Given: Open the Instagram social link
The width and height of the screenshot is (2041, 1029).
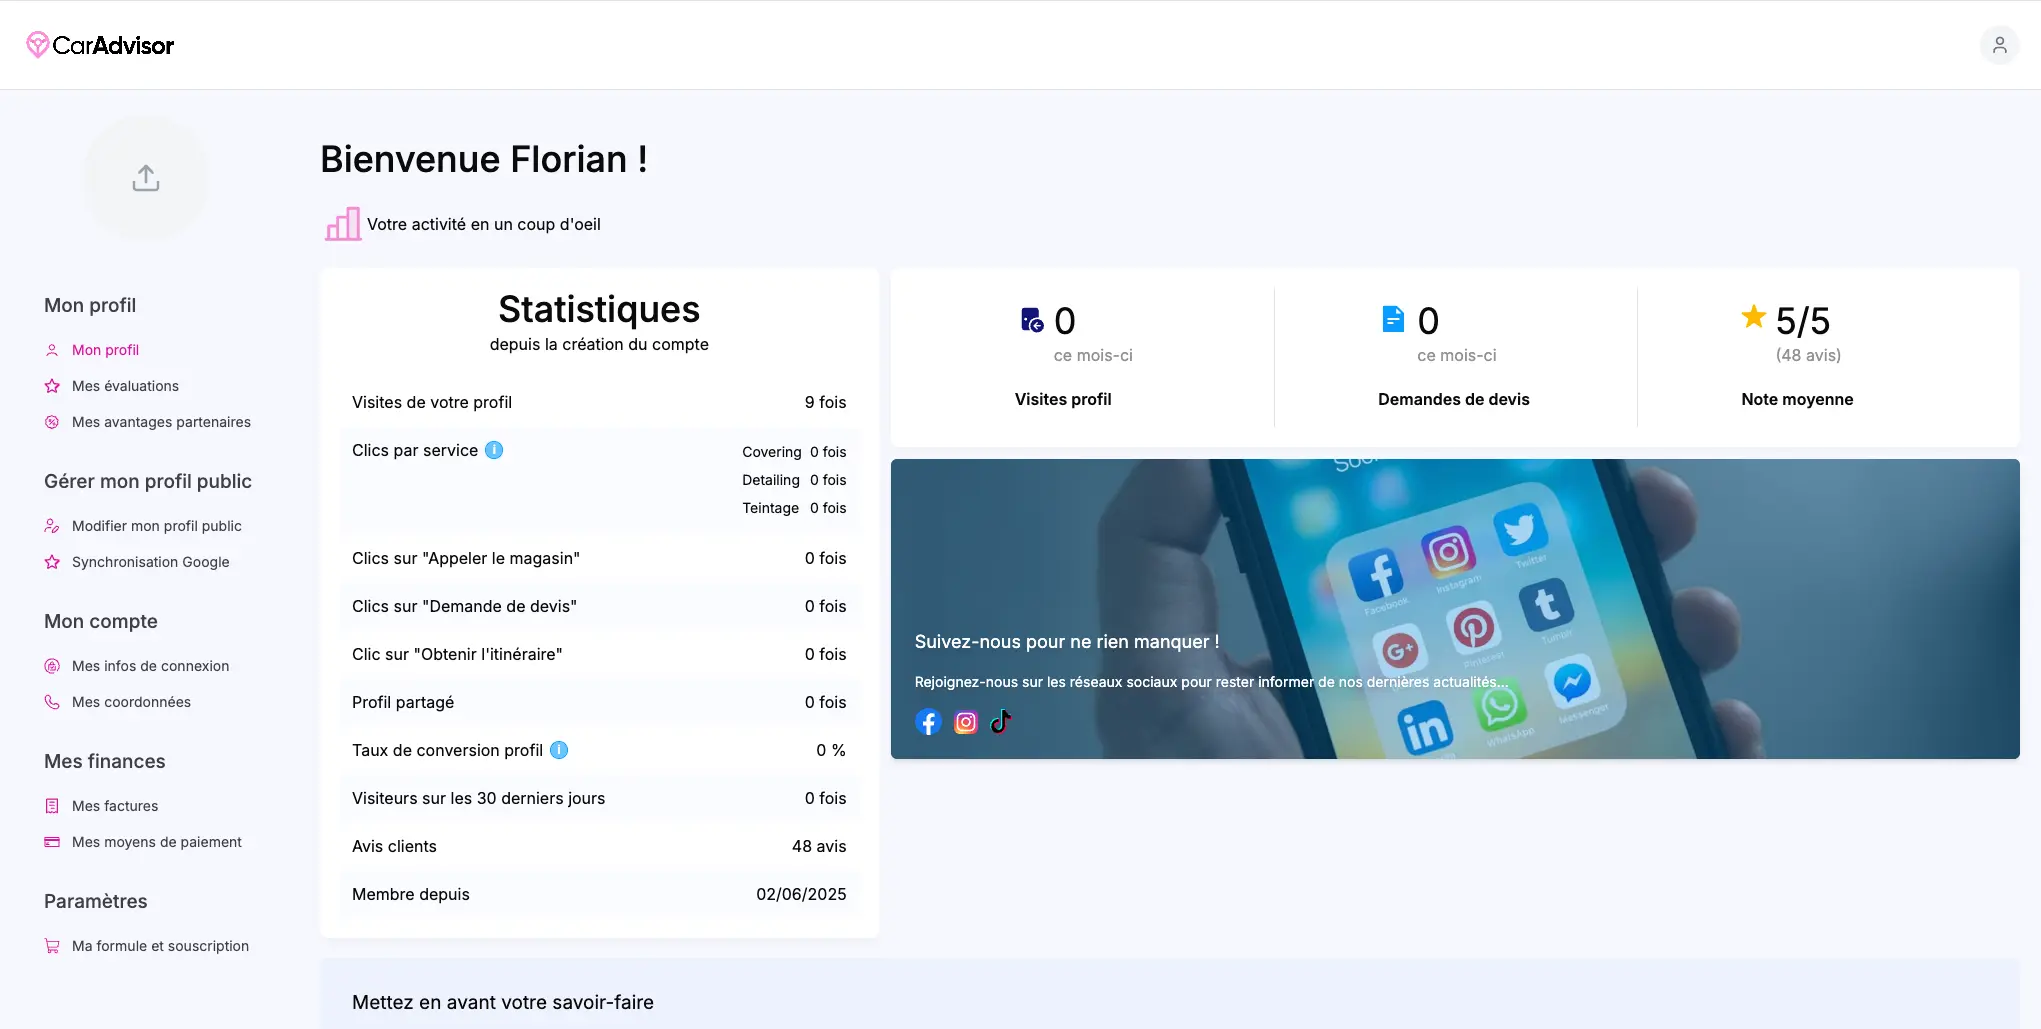Looking at the screenshot, I should coord(965,722).
